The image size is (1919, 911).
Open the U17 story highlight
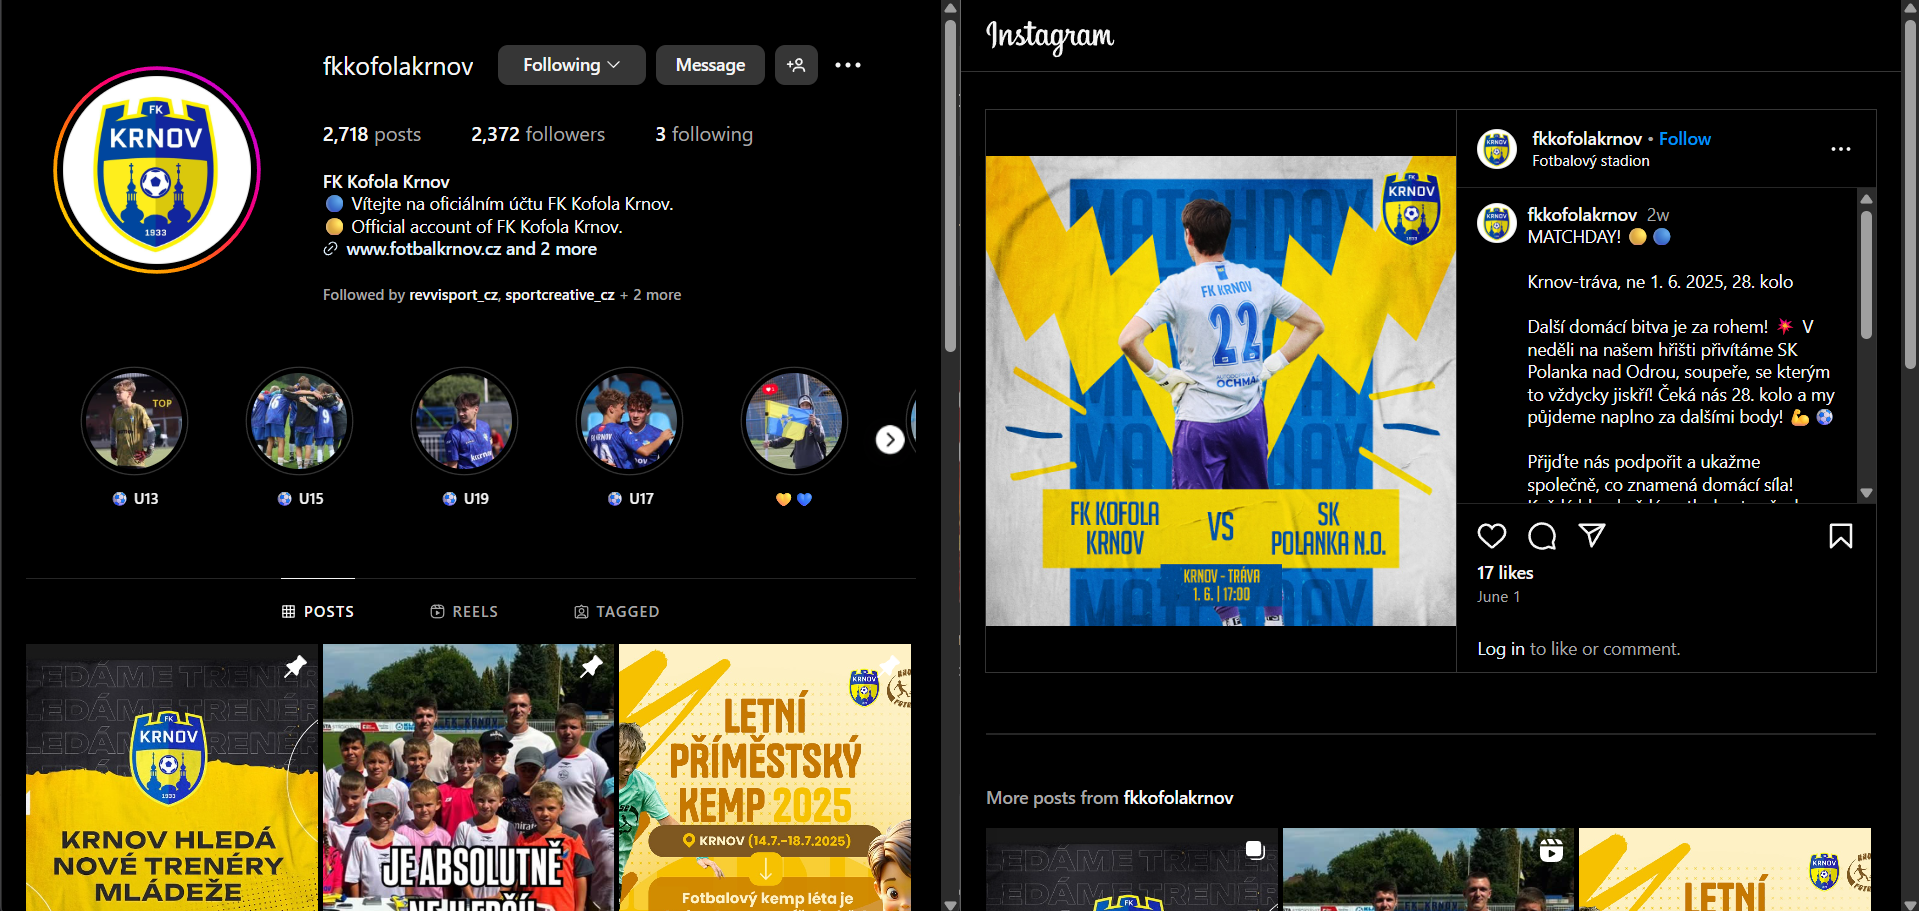(x=629, y=421)
